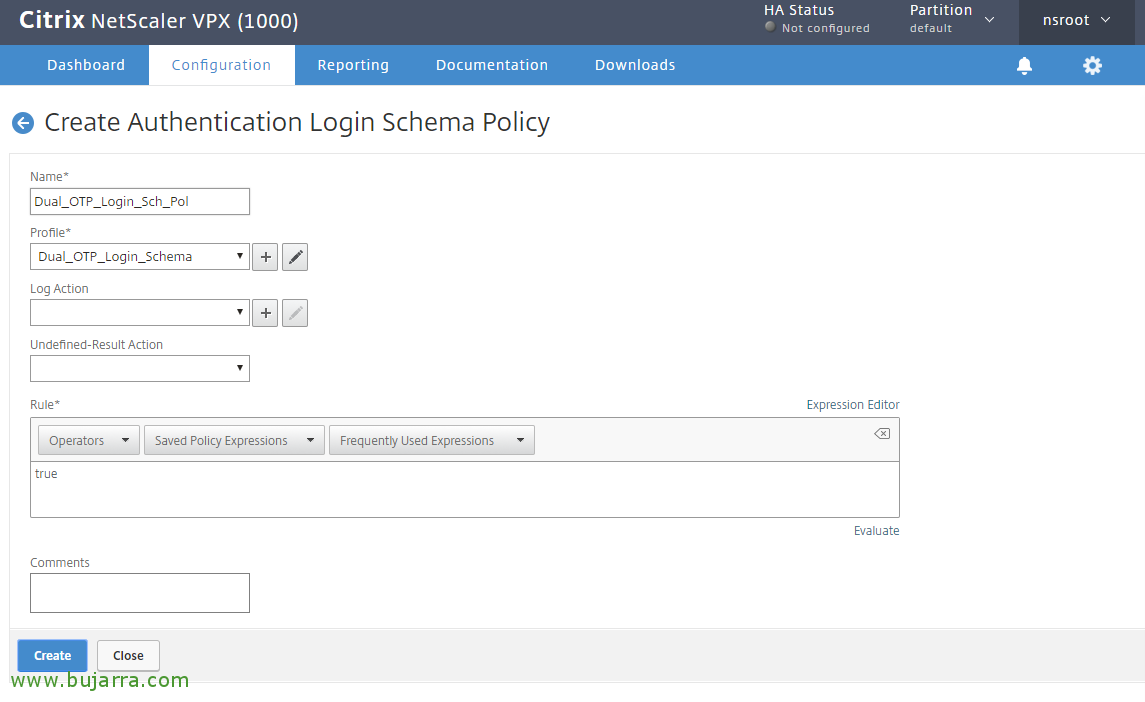Open the nsroot user menu
This screenshot has height=702, width=1145.
1076,20
